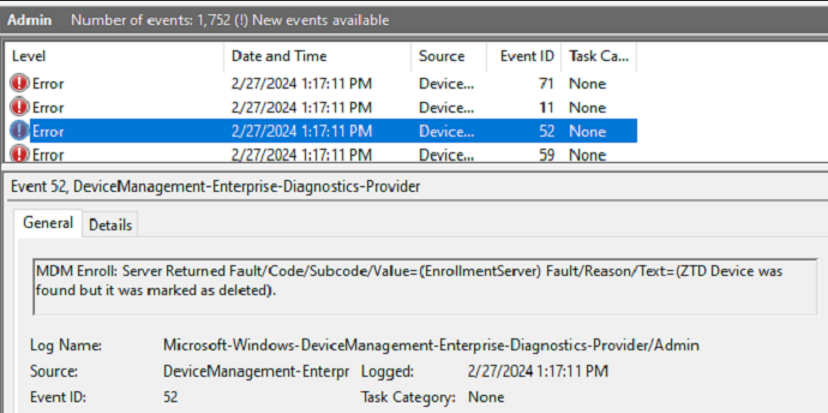Click the error icon on the Event 59 row
Screen dimensions: 828x413
pos(20,154)
